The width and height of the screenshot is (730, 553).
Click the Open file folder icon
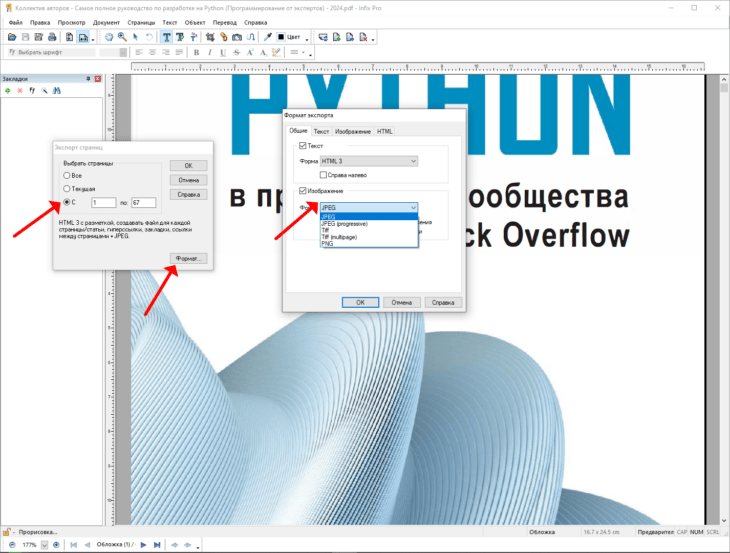click(12, 37)
